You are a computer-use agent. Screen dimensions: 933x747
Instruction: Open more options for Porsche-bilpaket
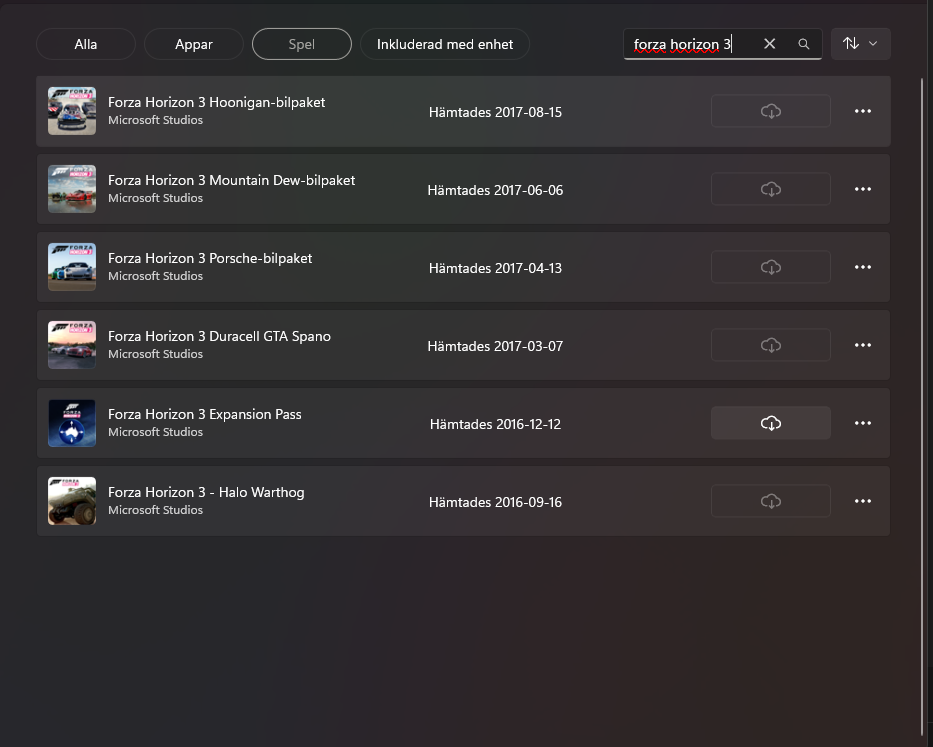(x=863, y=267)
